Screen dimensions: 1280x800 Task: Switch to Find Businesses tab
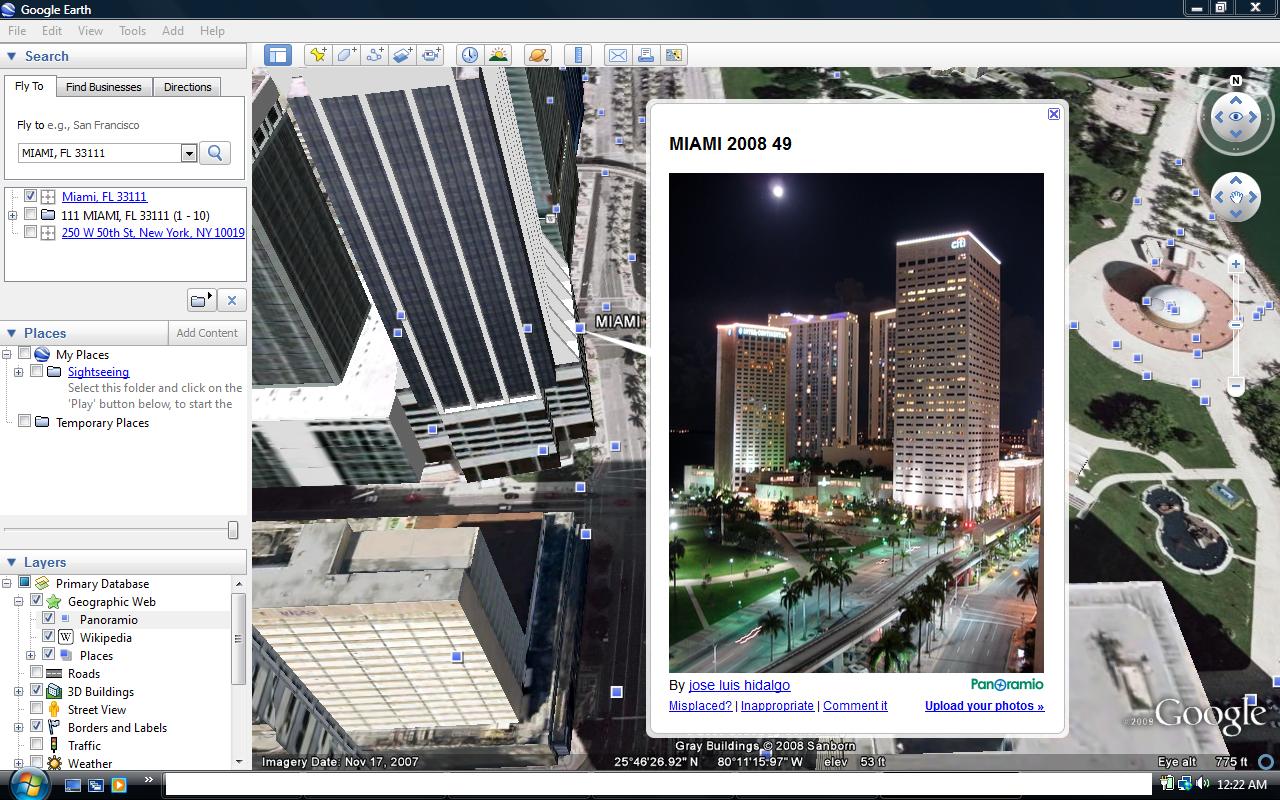pyautogui.click(x=104, y=87)
